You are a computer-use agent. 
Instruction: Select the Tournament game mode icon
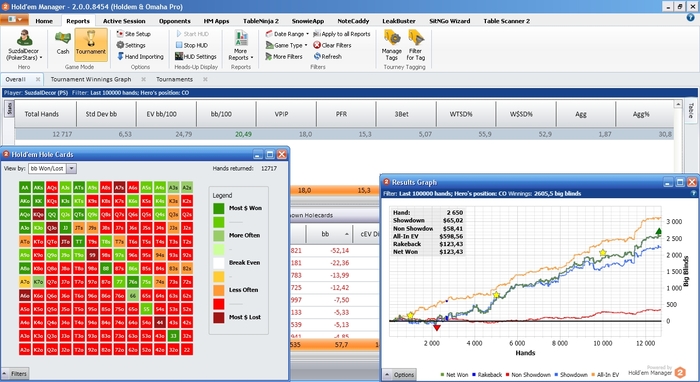pos(91,44)
